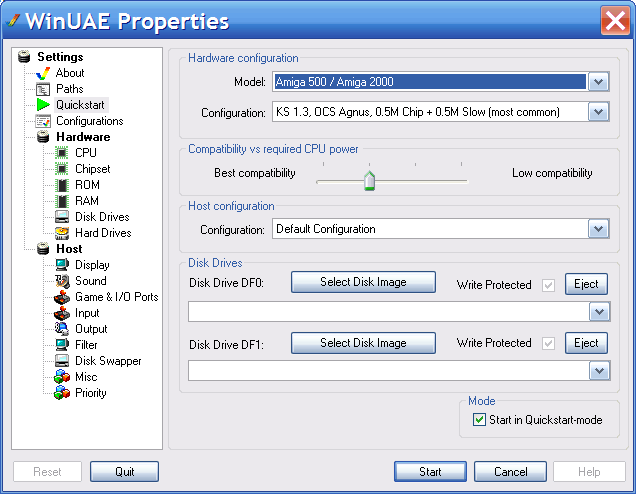Open the Model dropdown arrow
Screen dimensions: 636x494
[599, 82]
